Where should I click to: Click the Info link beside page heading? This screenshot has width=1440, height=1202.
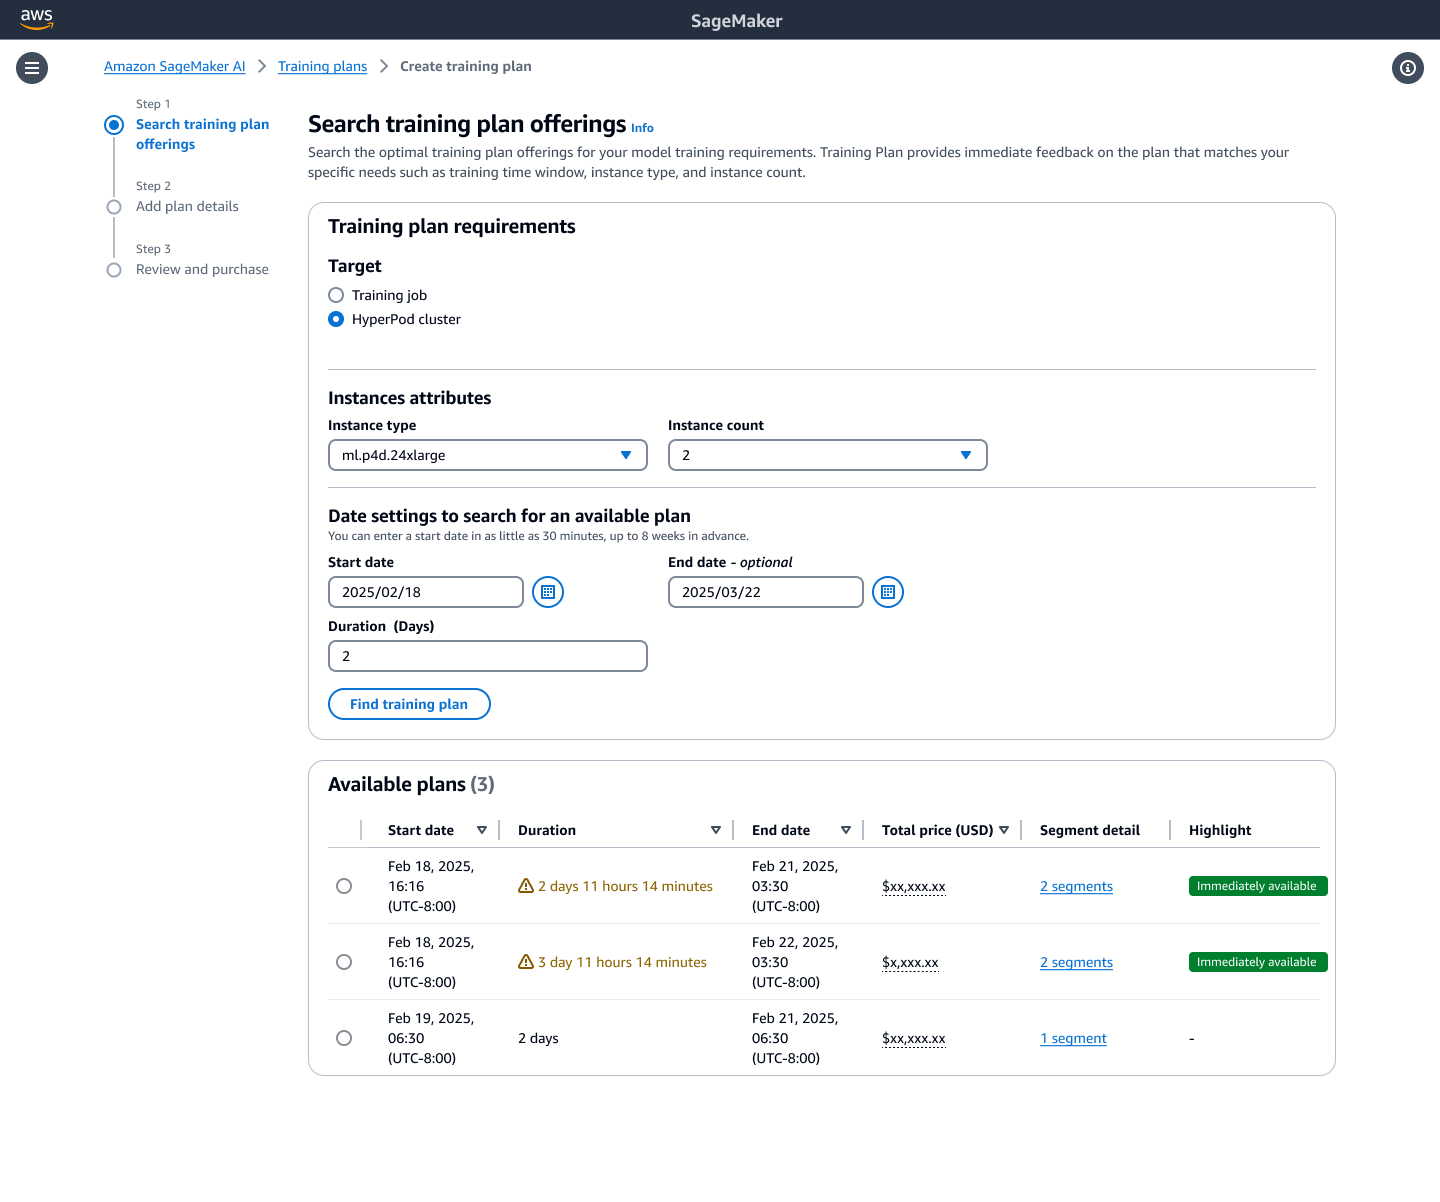[642, 128]
